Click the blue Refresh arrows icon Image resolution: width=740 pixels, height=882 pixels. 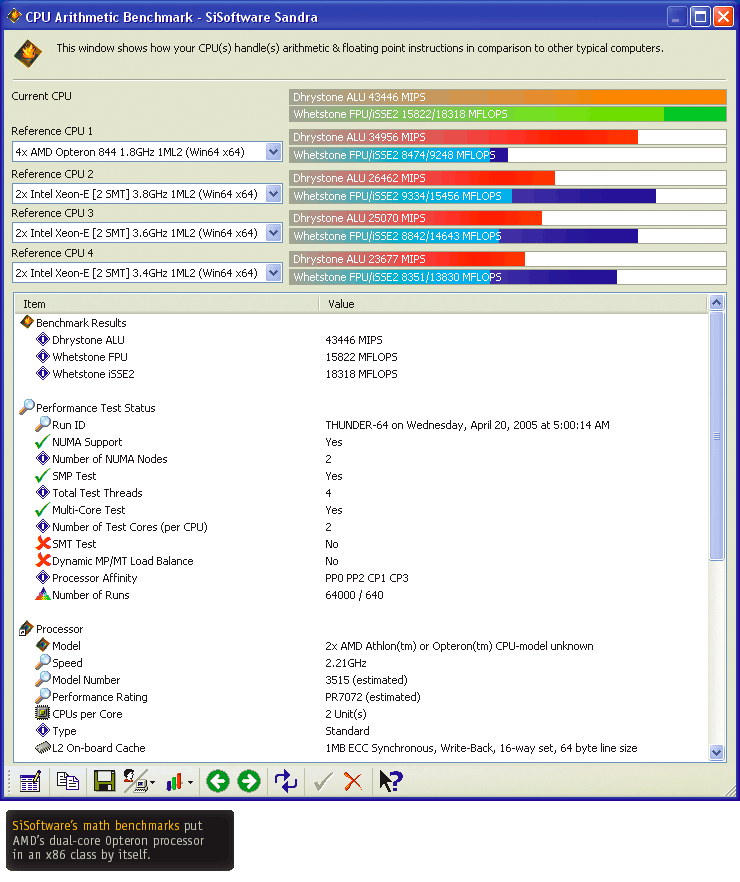(x=286, y=781)
